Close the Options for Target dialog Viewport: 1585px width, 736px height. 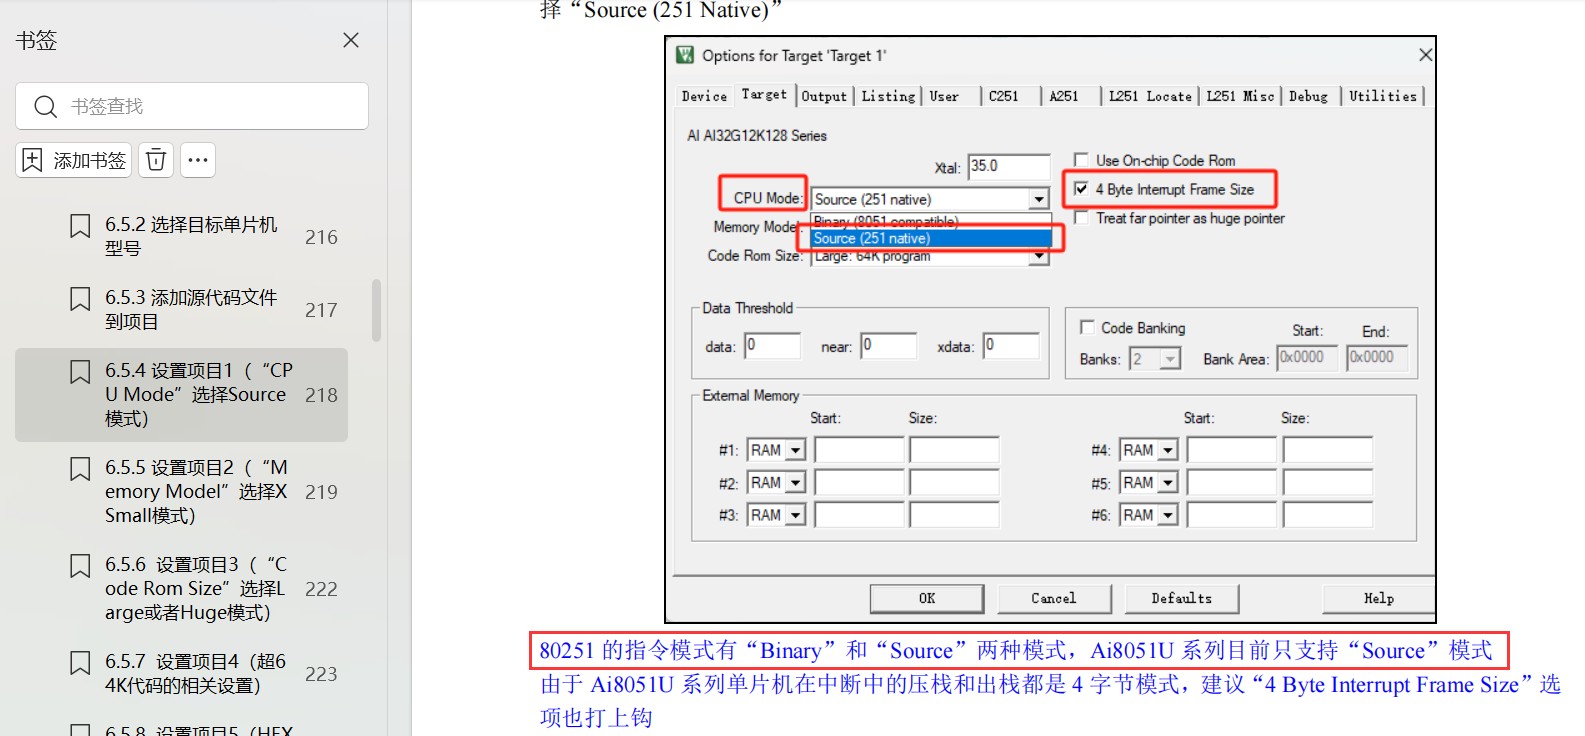tap(1425, 55)
